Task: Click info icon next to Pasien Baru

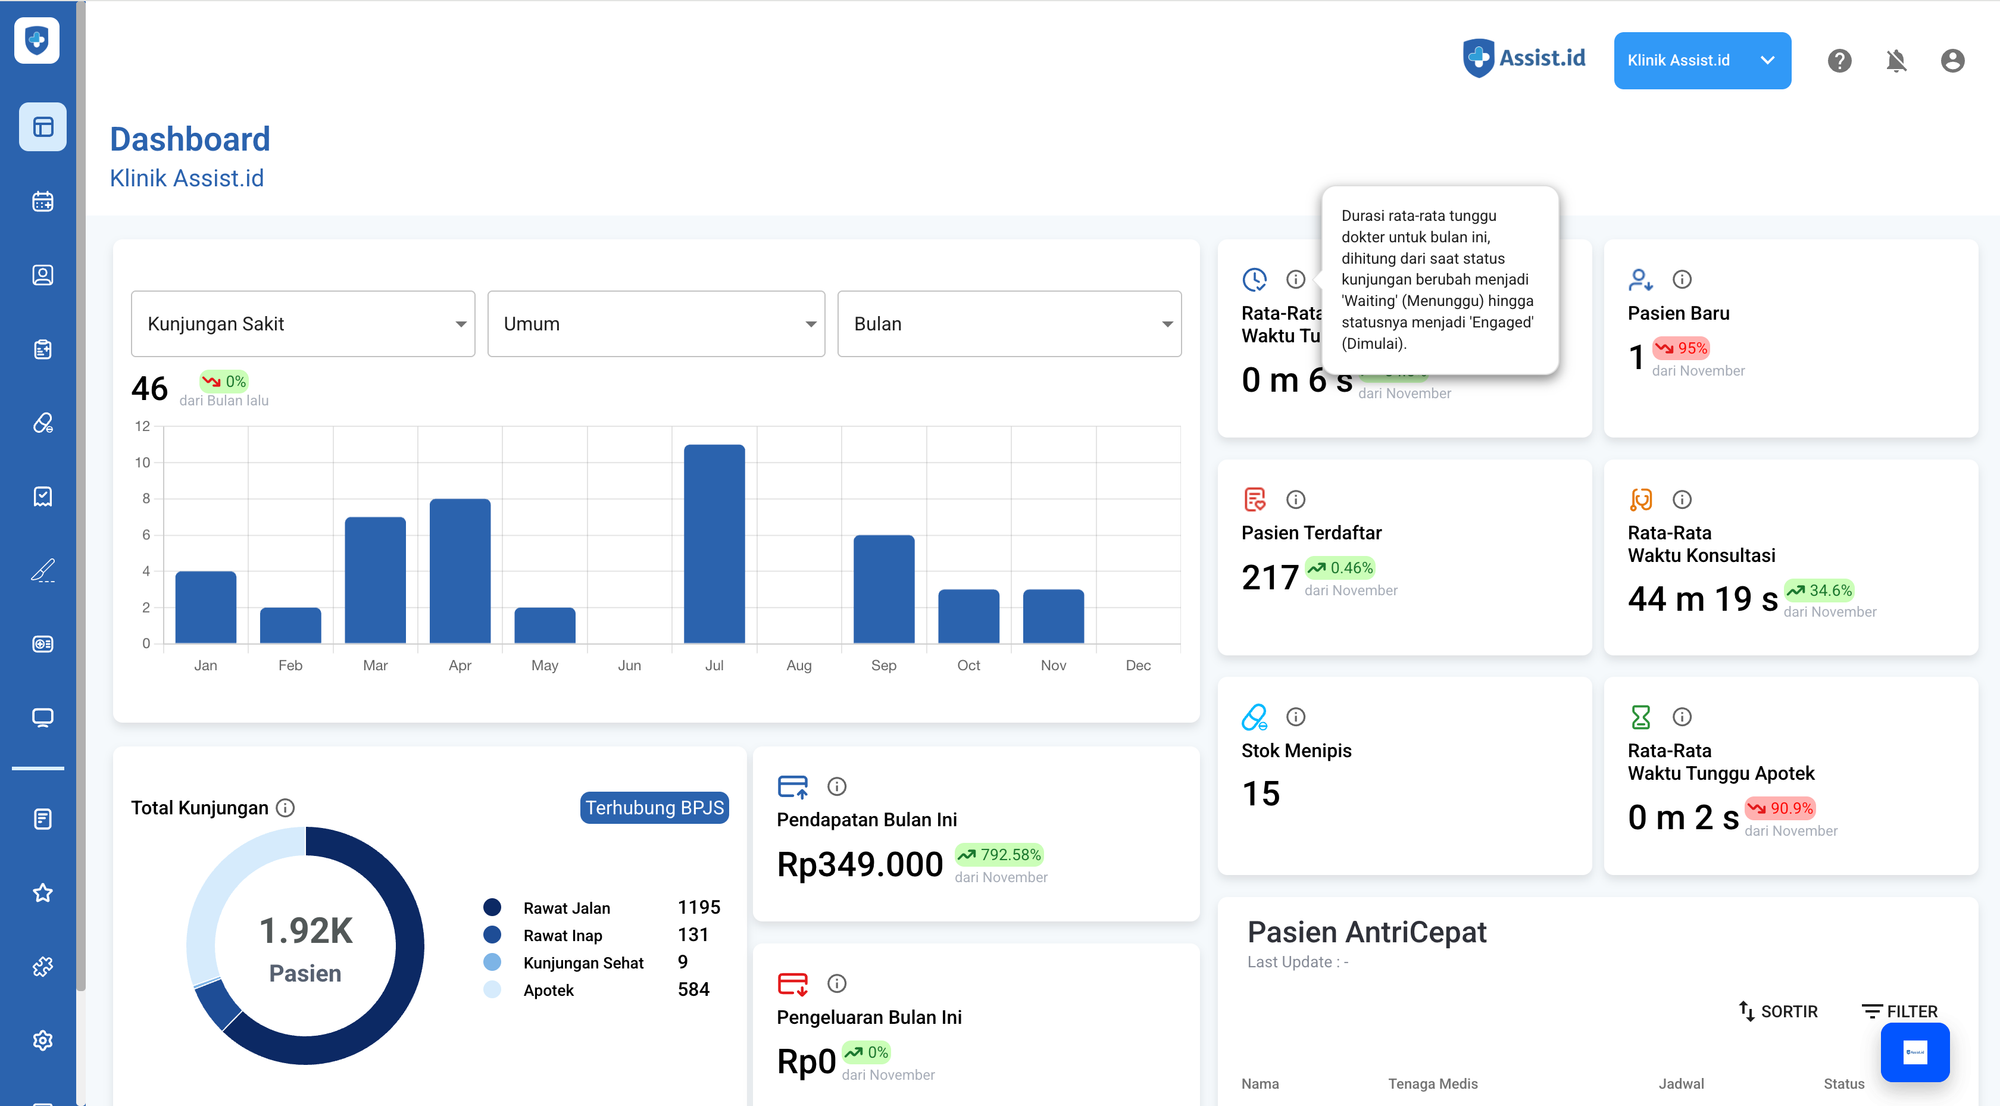Action: [x=1682, y=279]
